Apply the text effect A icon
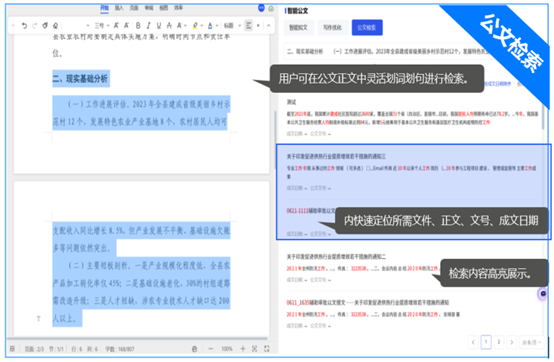Image resolution: width=554 pixels, height=362 pixels. click(x=179, y=25)
